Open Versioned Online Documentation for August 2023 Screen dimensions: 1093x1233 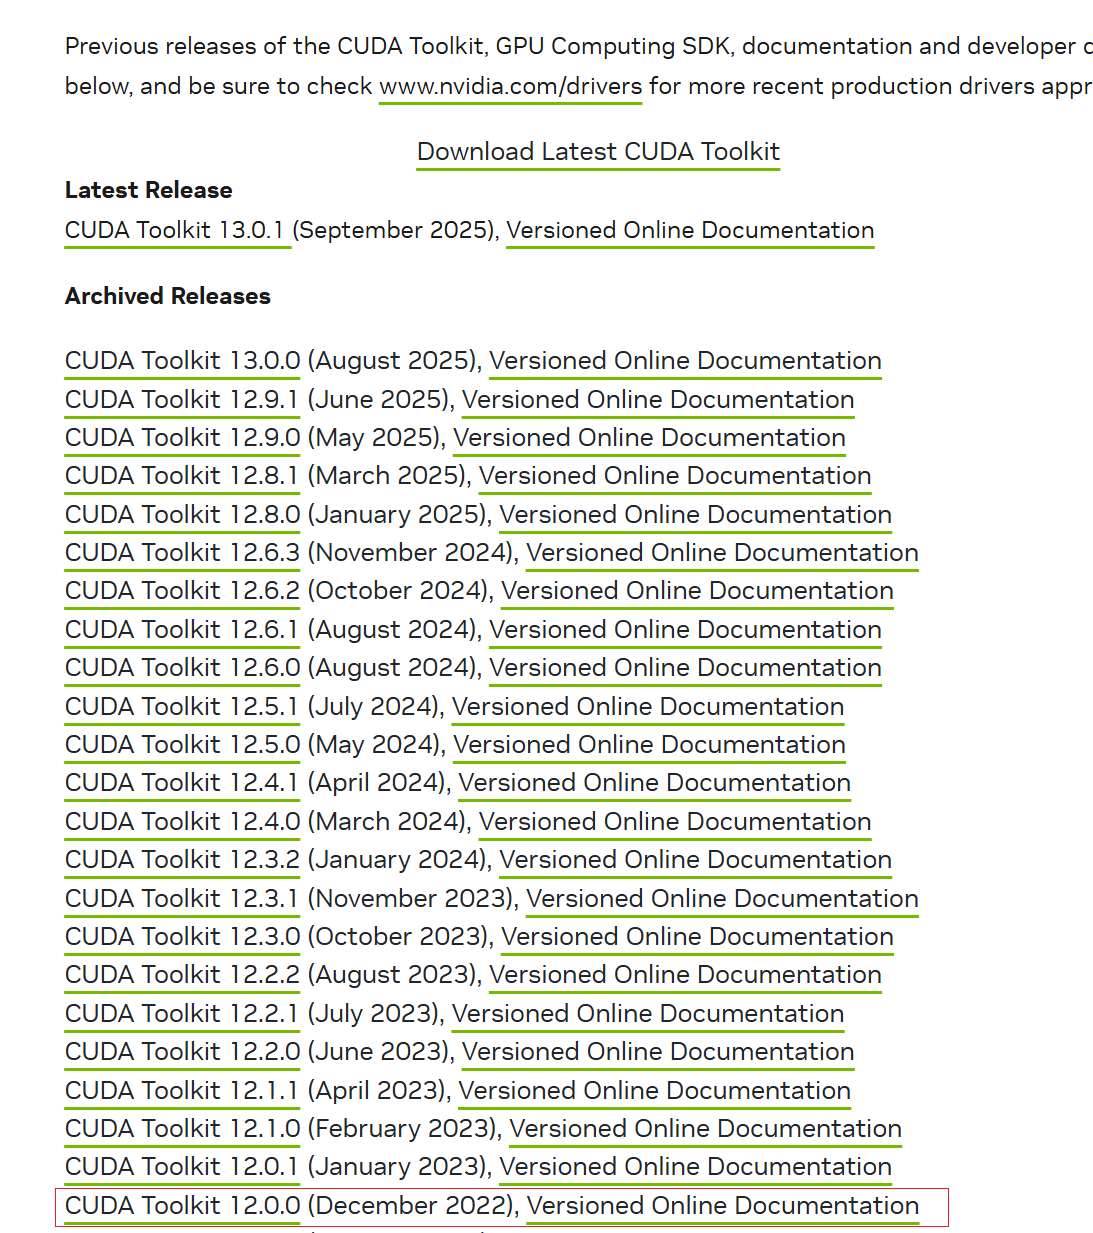click(685, 975)
